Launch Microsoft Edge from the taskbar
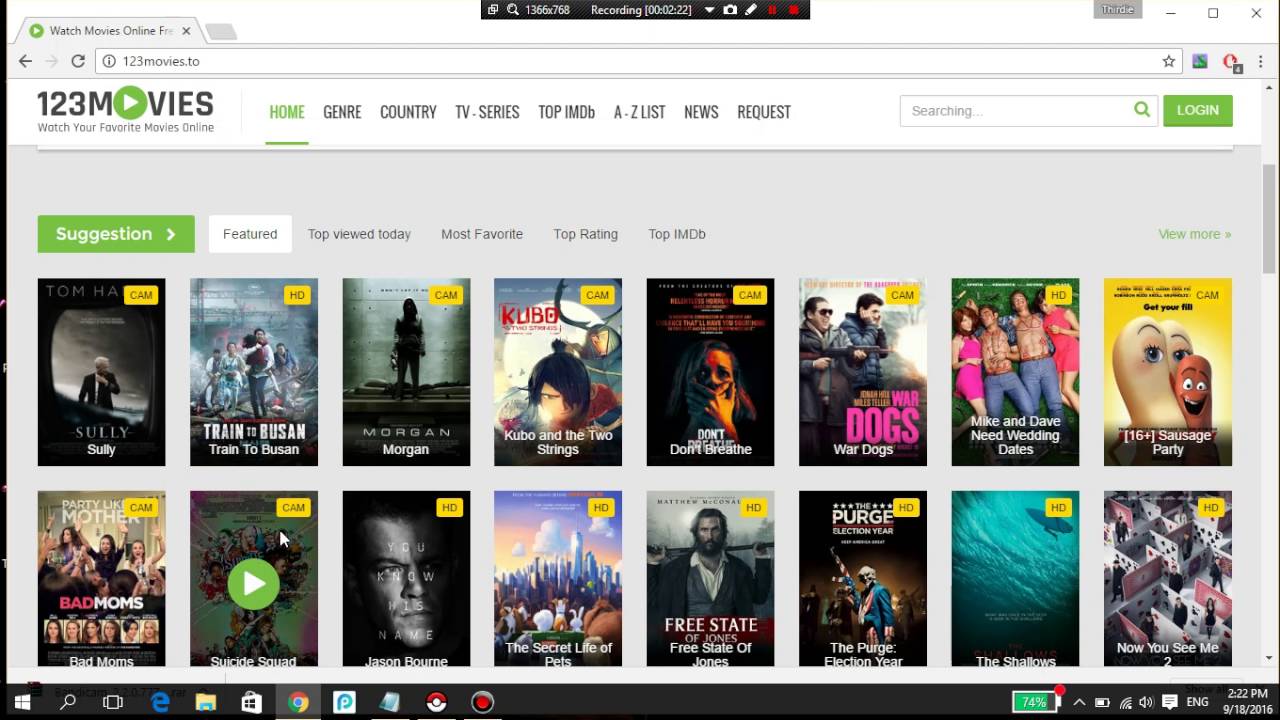 point(160,702)
